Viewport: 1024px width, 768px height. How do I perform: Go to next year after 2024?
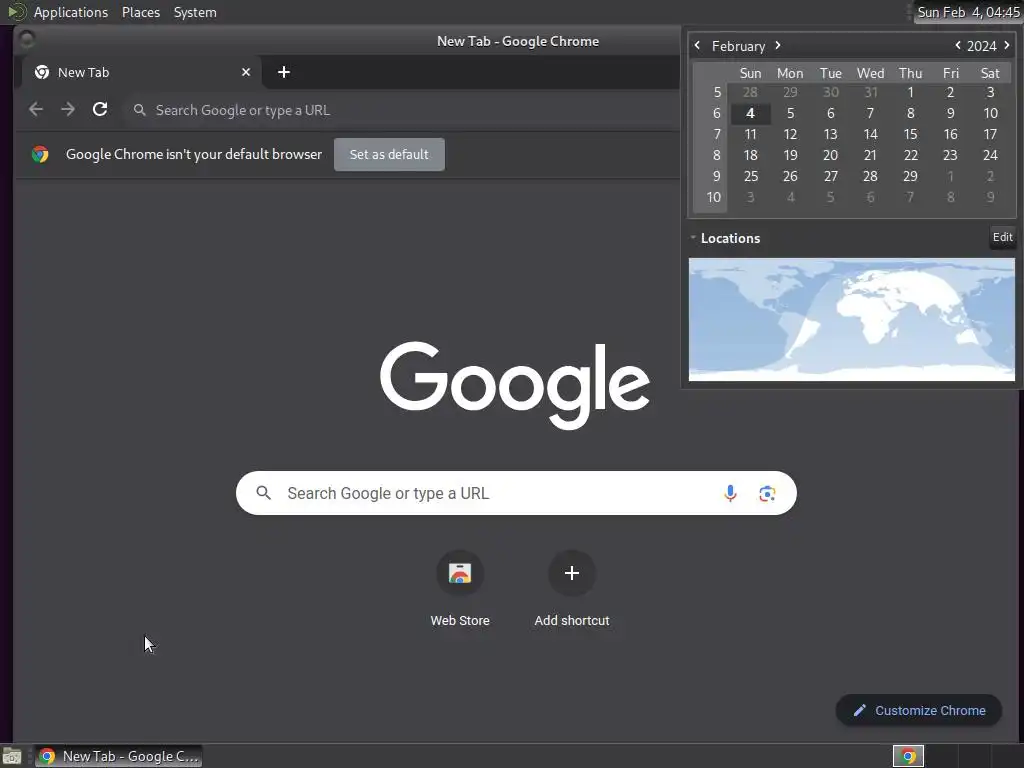pos(1006,45)
